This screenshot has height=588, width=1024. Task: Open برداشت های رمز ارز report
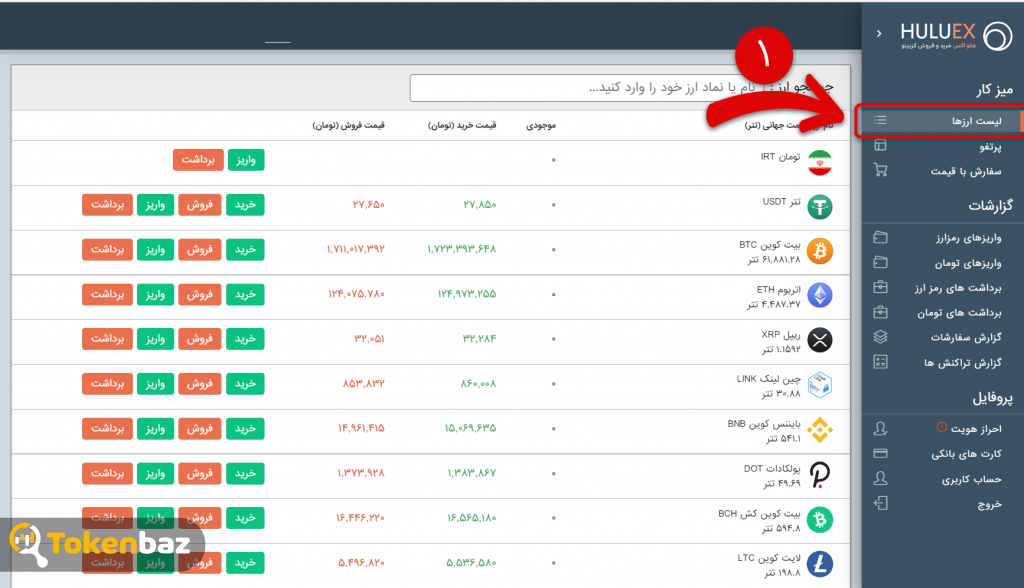957,288
